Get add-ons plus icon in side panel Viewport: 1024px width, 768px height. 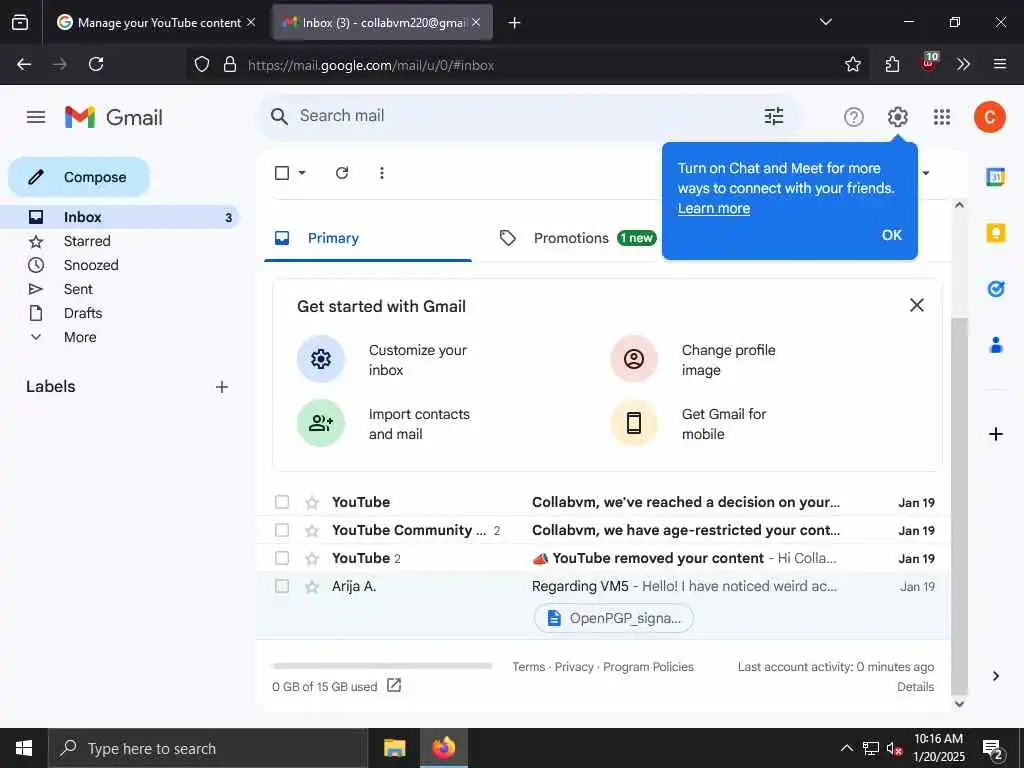[x=995, y=434]
